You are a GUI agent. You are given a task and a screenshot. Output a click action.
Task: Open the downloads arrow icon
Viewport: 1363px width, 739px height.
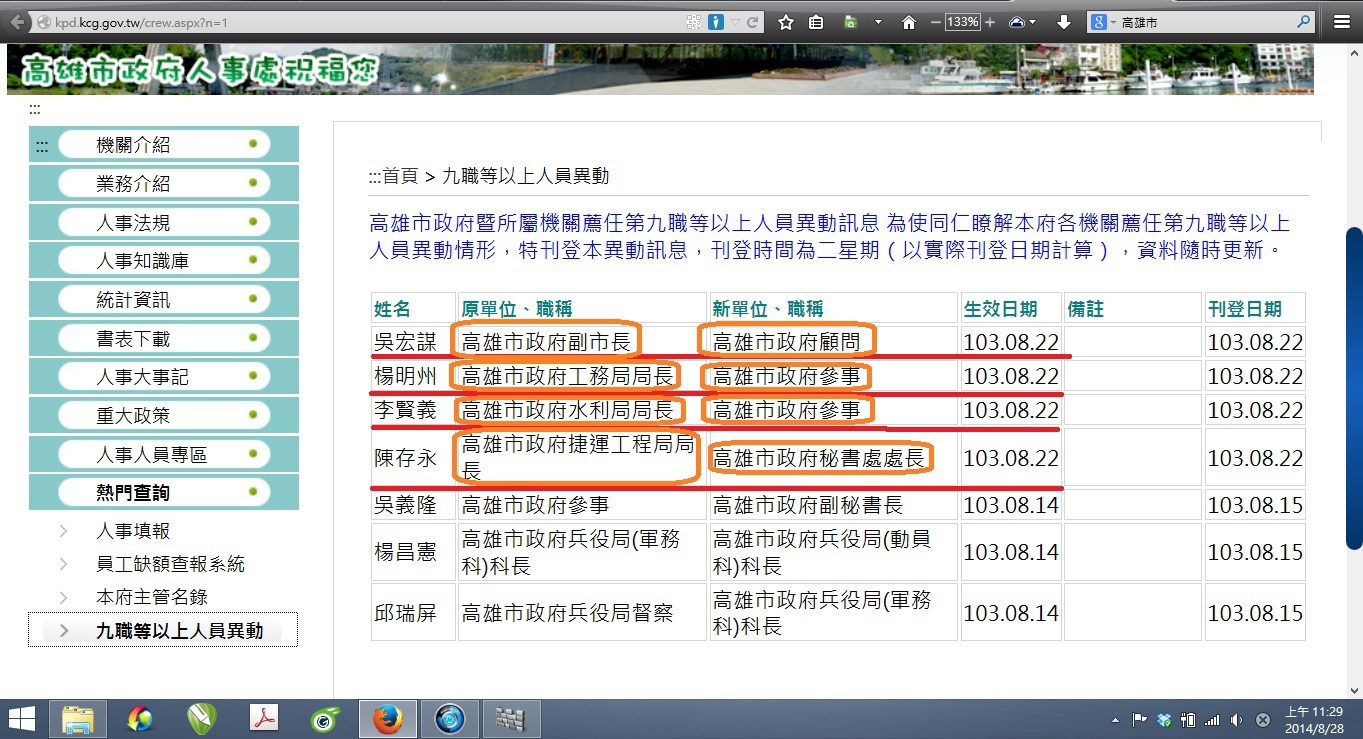1064,22
